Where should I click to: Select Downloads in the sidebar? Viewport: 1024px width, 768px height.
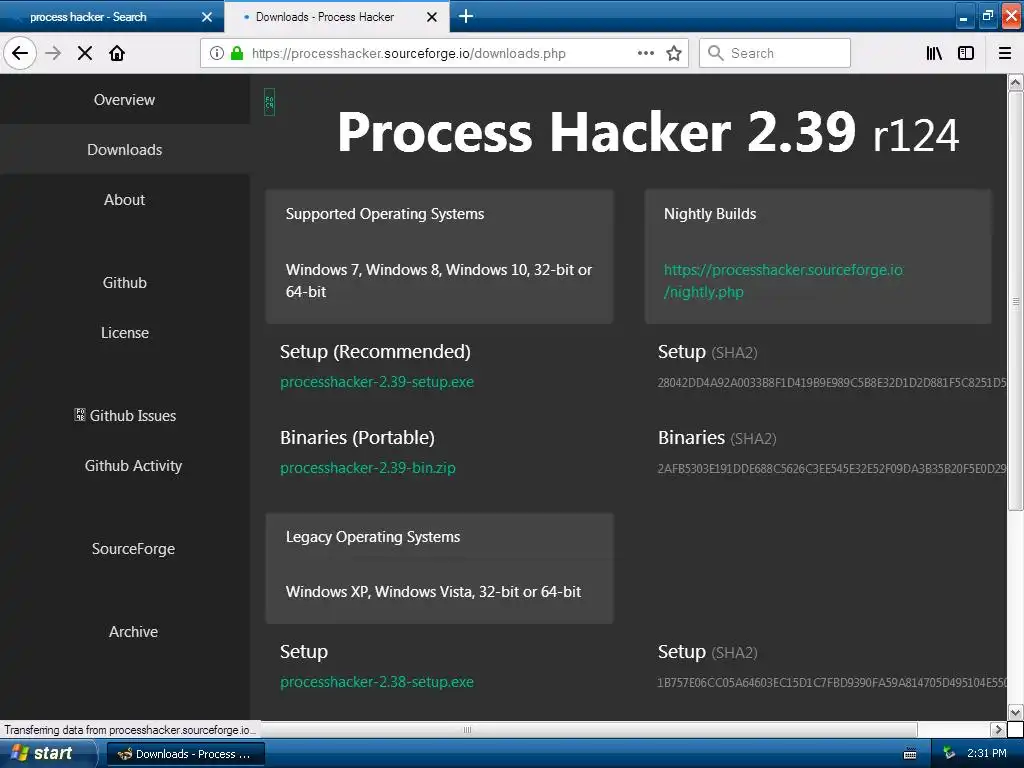point(124,150)
